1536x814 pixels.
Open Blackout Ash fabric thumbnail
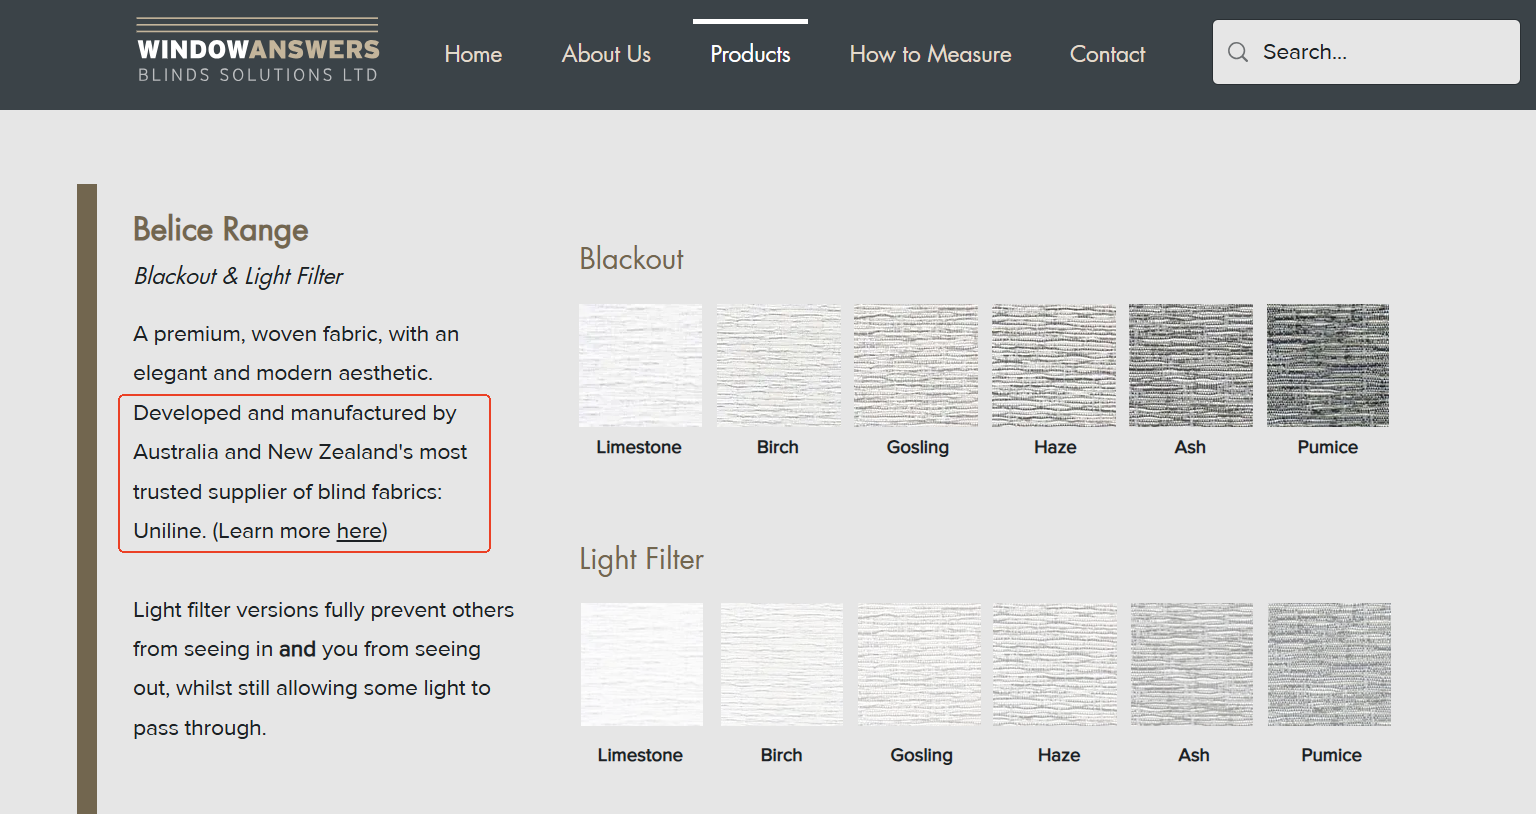pyautogui.click(x=1191, y=365)
